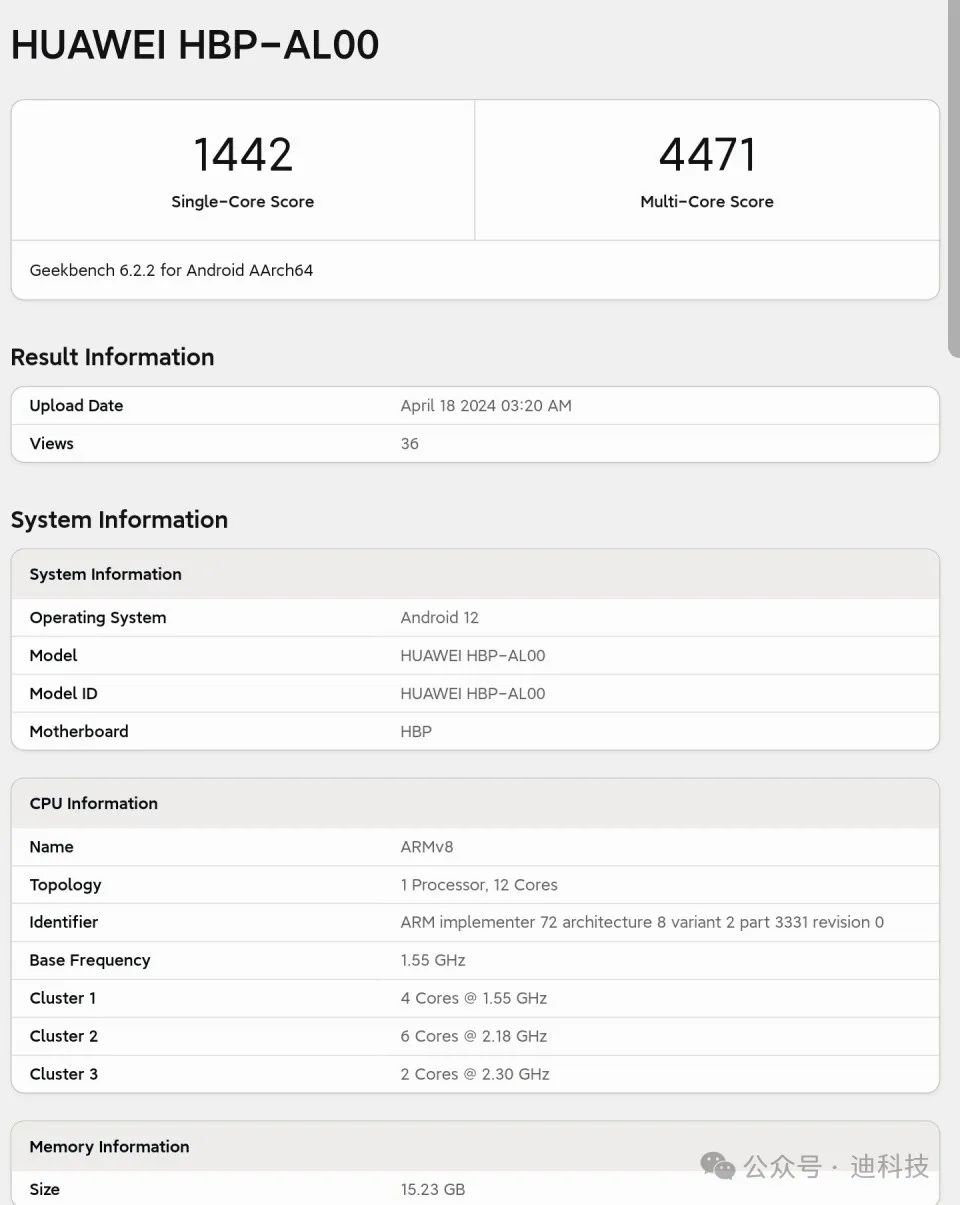Click the Topology value 1 Processor, 12 Cores
Viewport: 960px width, 1205px height.
pos(479,885)
